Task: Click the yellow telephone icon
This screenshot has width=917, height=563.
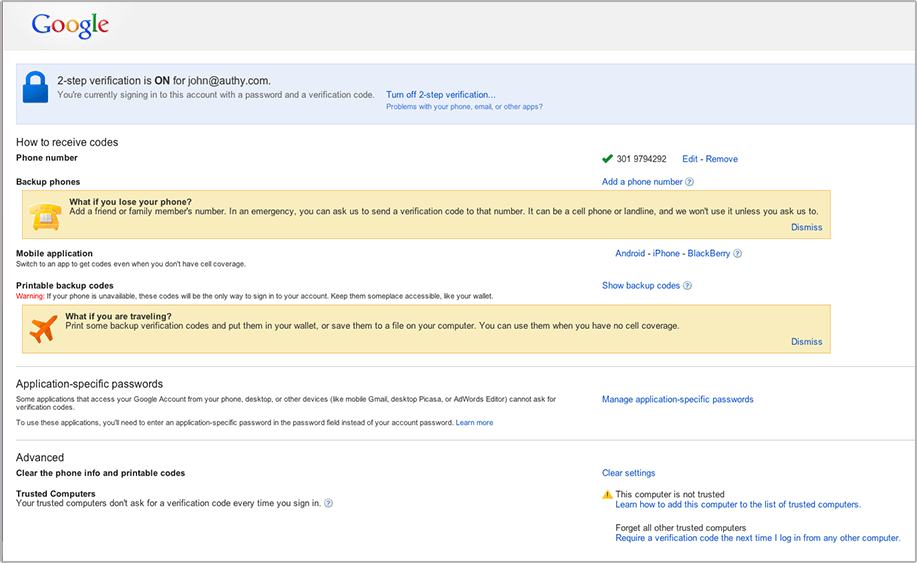Action: [x=45, y=215]
